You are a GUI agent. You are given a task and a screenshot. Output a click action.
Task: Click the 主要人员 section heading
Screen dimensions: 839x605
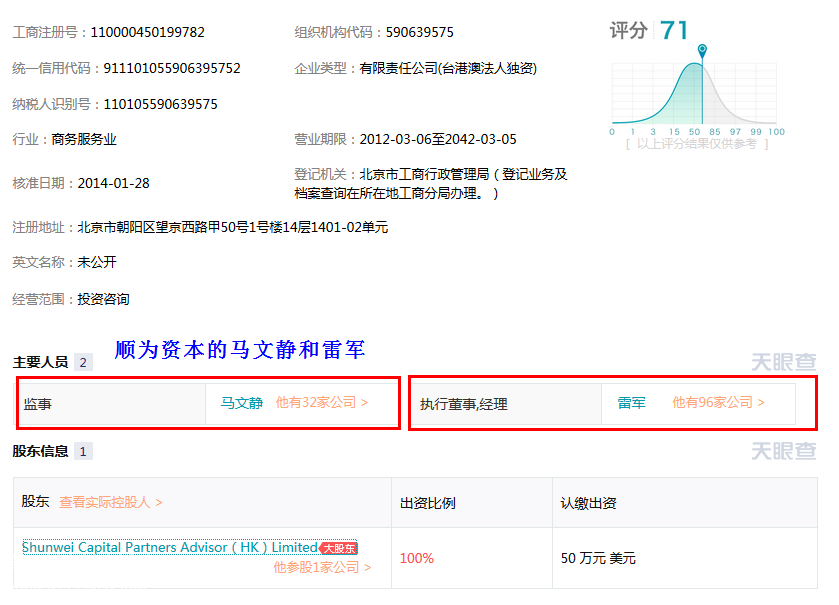click(x=41, y=363)
